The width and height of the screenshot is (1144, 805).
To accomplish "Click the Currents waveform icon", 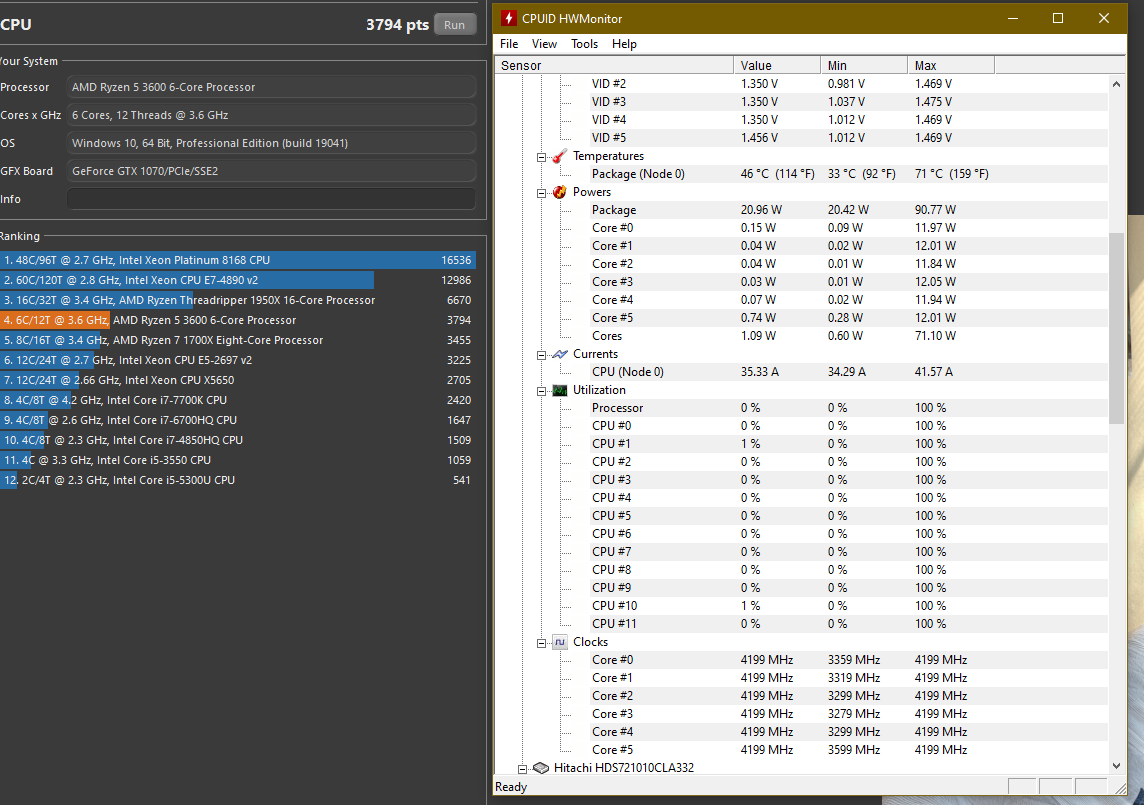I will click(x=560, y=354).
